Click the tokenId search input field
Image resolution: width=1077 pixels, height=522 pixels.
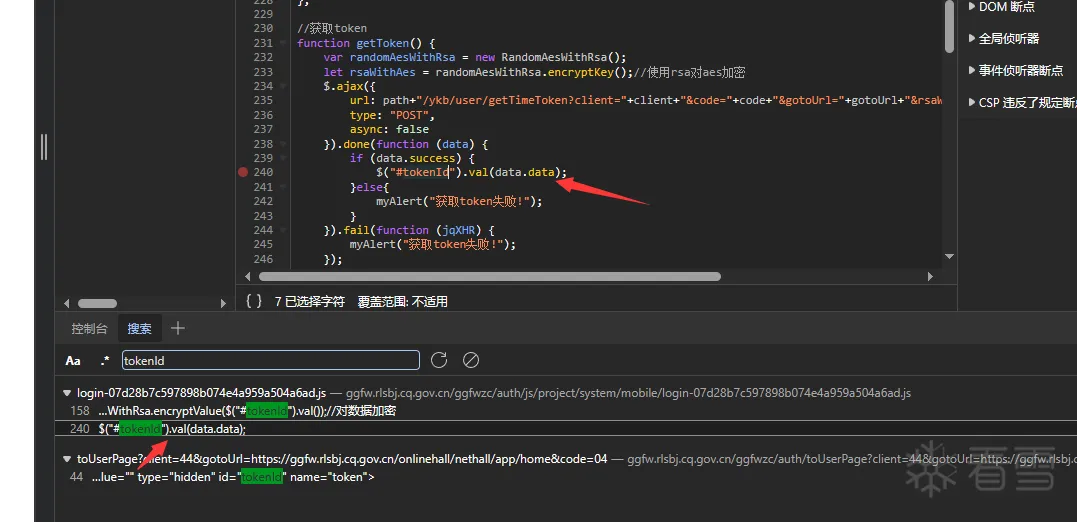point(271,360)
